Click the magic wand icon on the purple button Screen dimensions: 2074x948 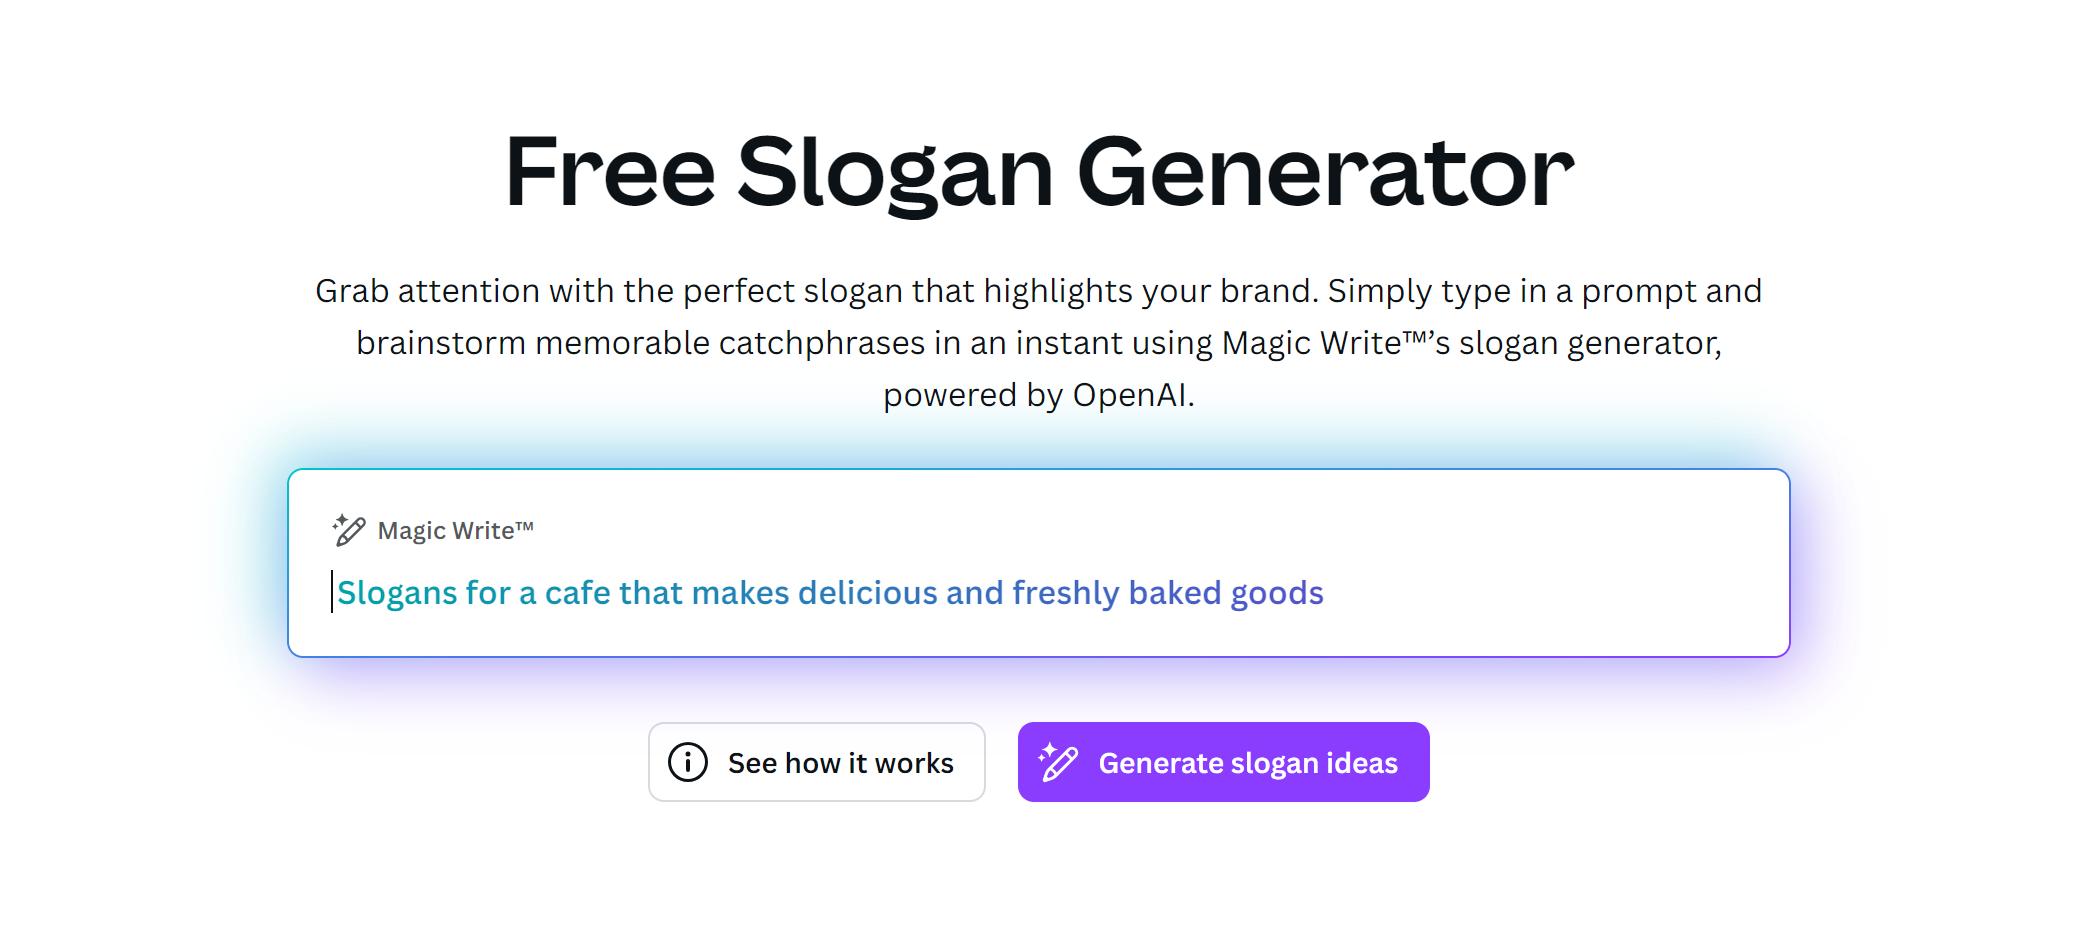click(x=1059, y=761)
